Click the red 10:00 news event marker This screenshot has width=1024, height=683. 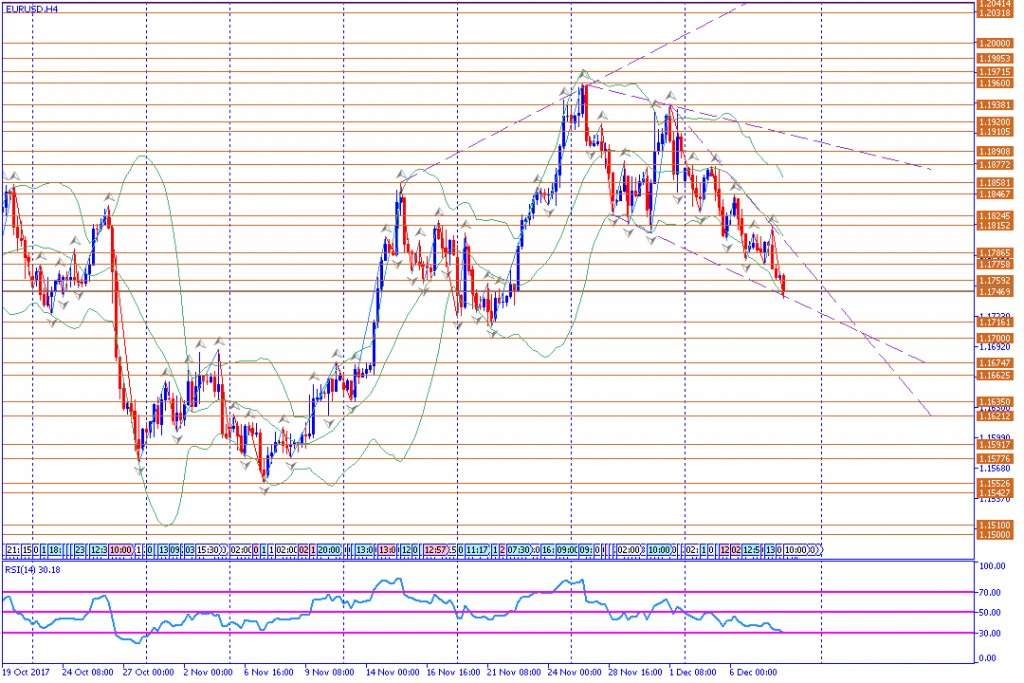click(121, 550)
